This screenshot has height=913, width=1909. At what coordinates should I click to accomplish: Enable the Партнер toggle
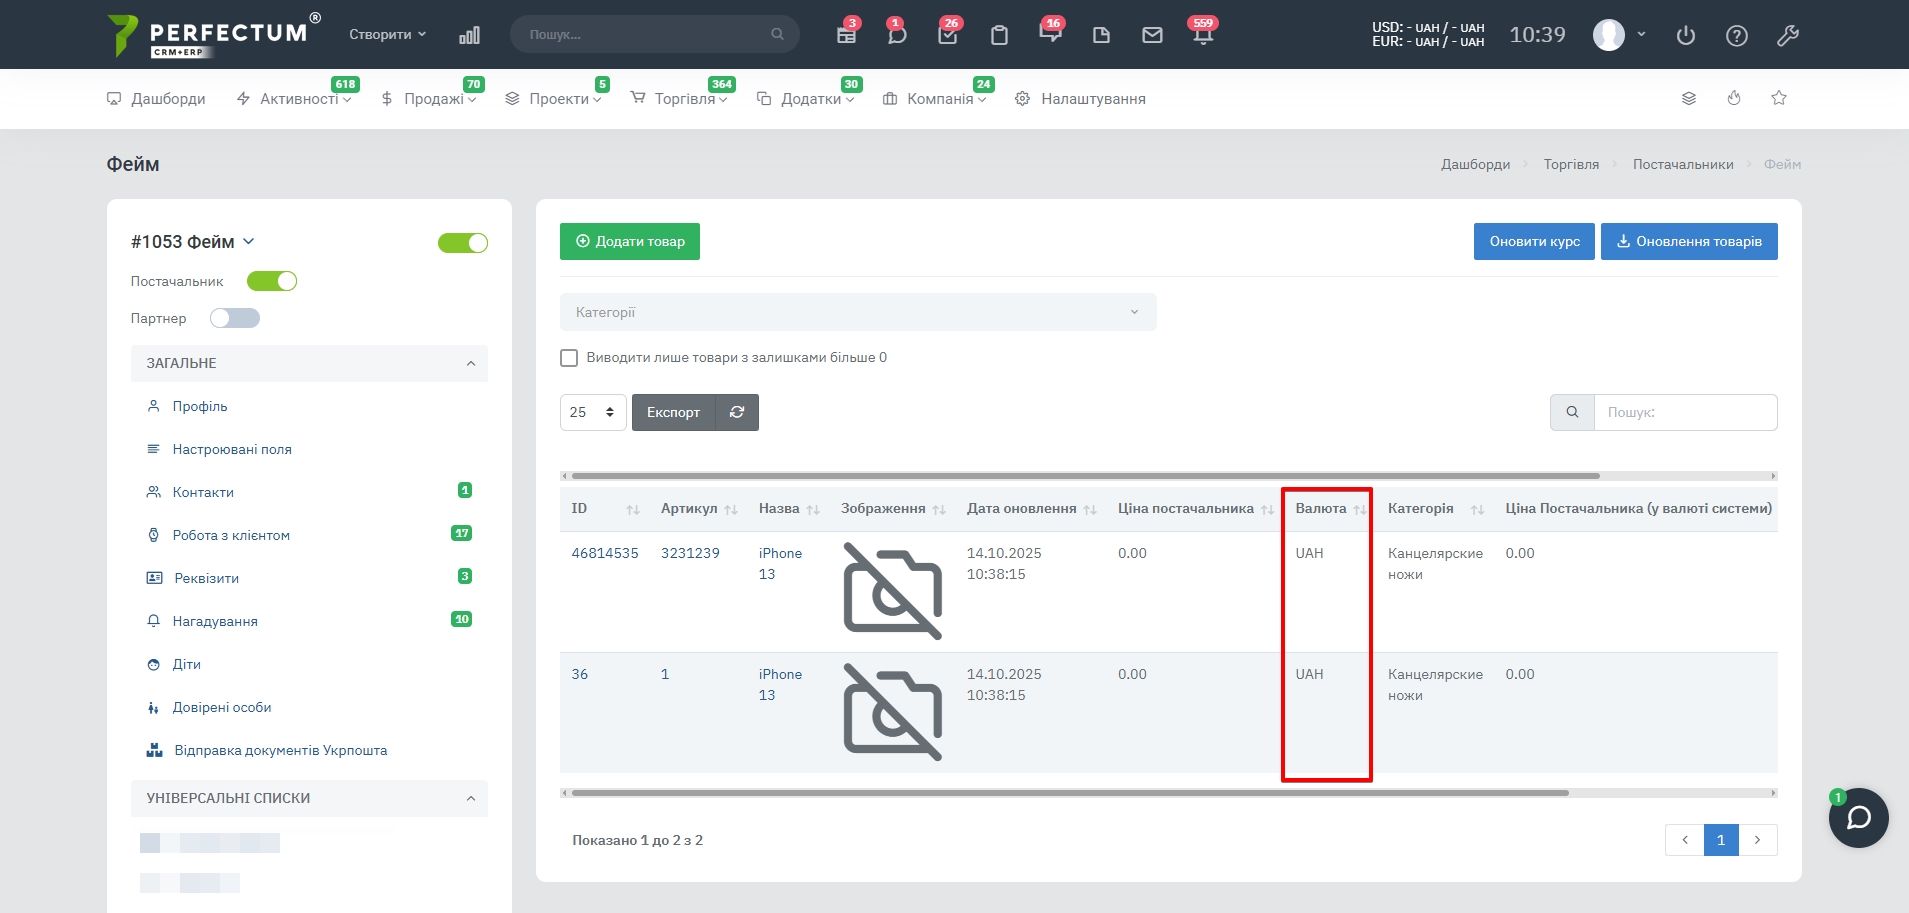(235, 318)
